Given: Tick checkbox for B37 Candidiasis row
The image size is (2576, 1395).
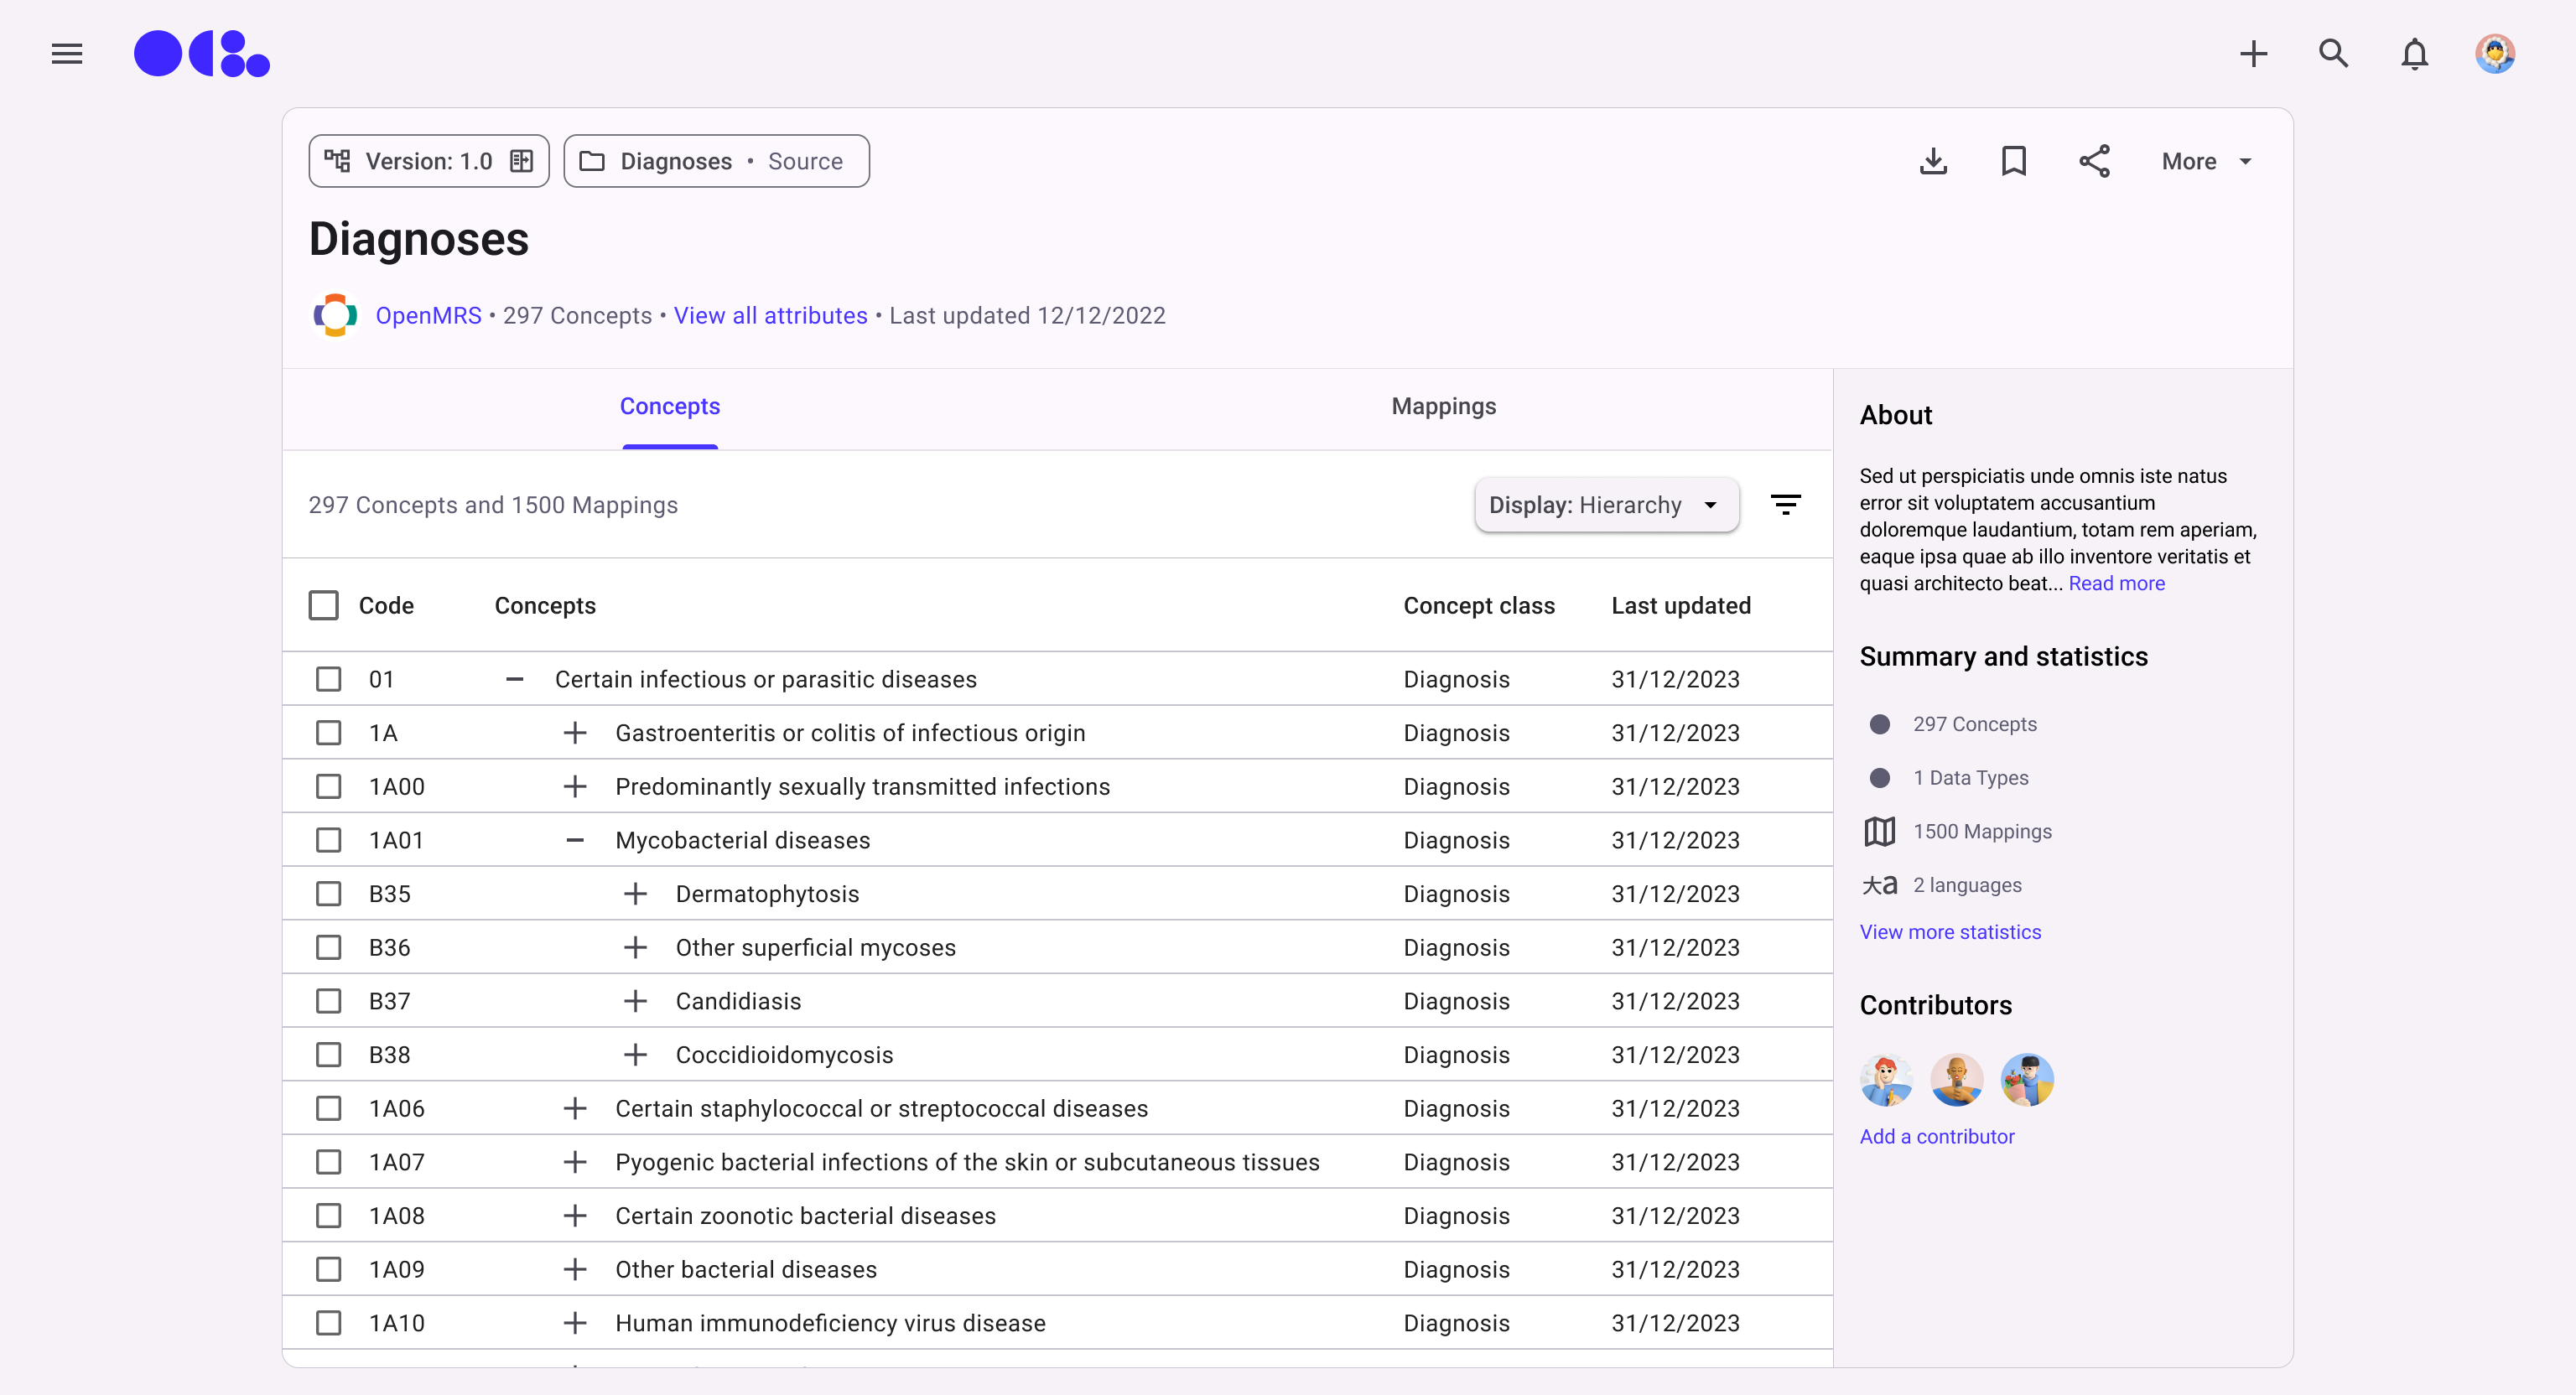Looking at the screenshot, I should tap(329, 1001).
